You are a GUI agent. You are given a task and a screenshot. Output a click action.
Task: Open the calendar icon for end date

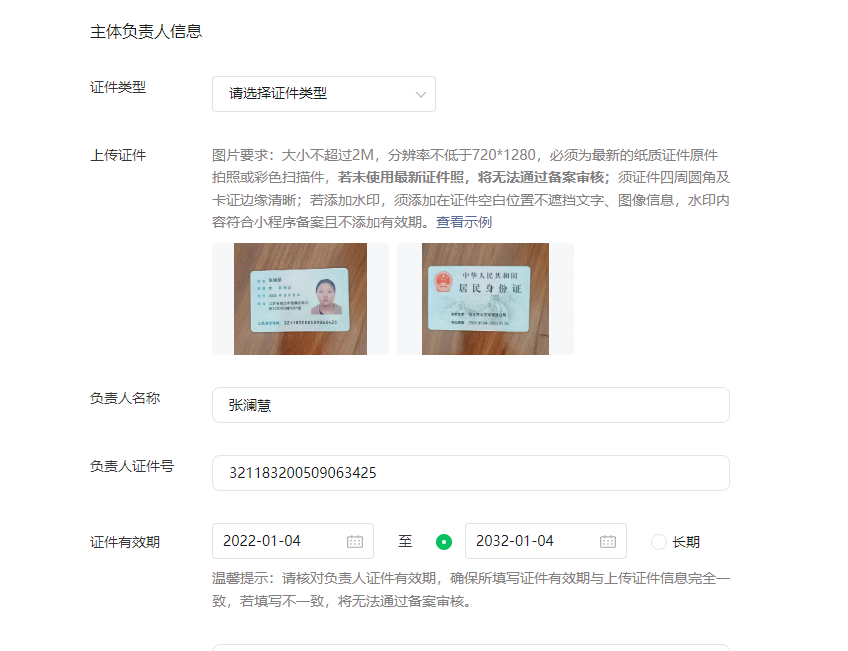(x=608, y=541)
